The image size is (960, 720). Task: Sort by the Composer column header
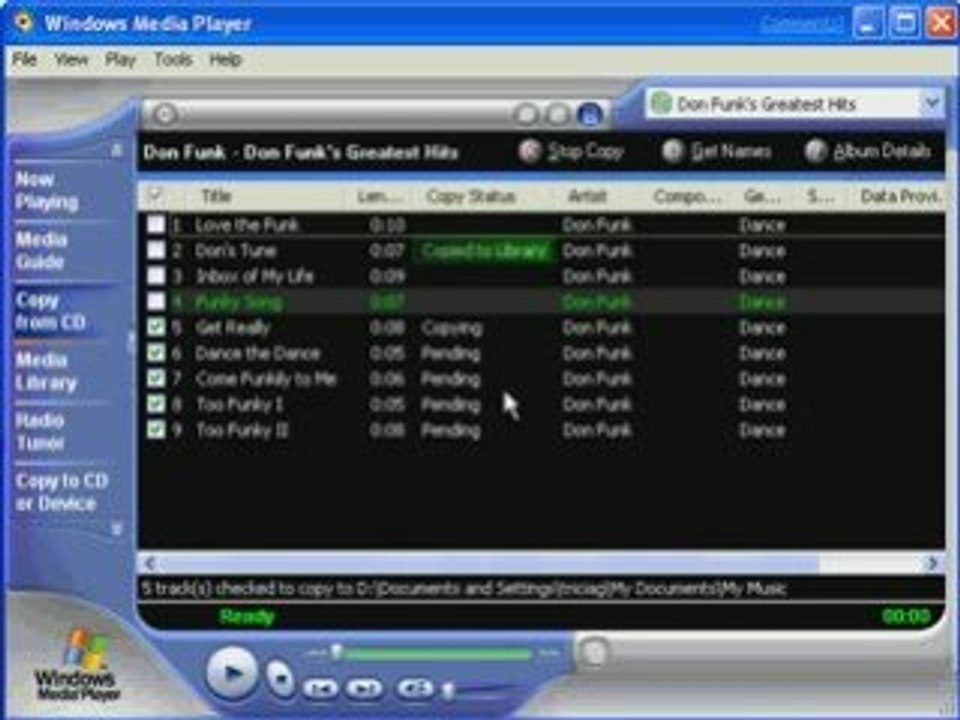point(687,196)
